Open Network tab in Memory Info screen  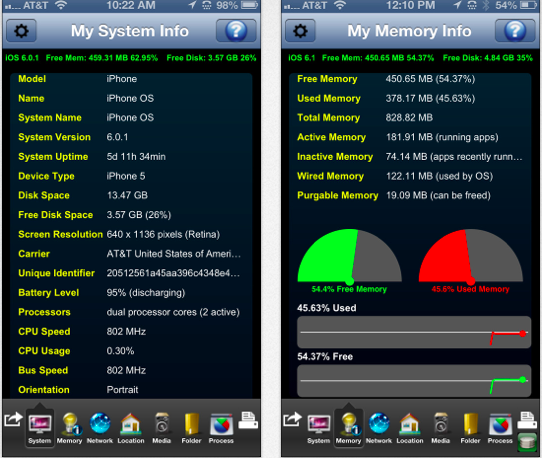pyautogui.click(x=379, y=428)
